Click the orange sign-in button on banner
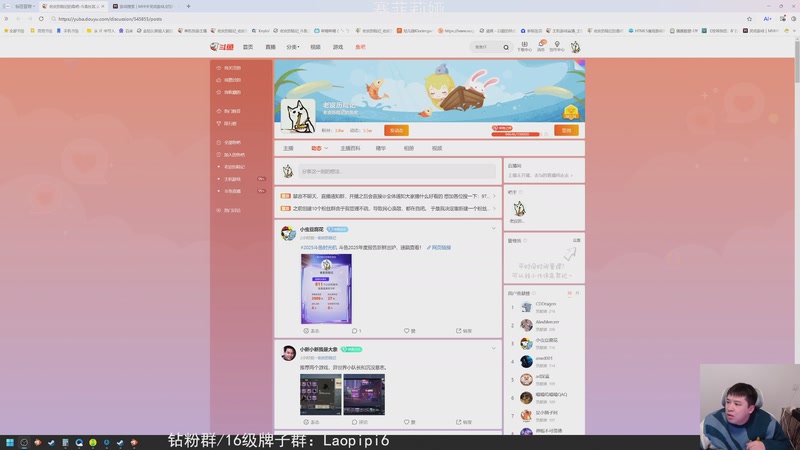This screenshot has height=450, width=800. 566,131
